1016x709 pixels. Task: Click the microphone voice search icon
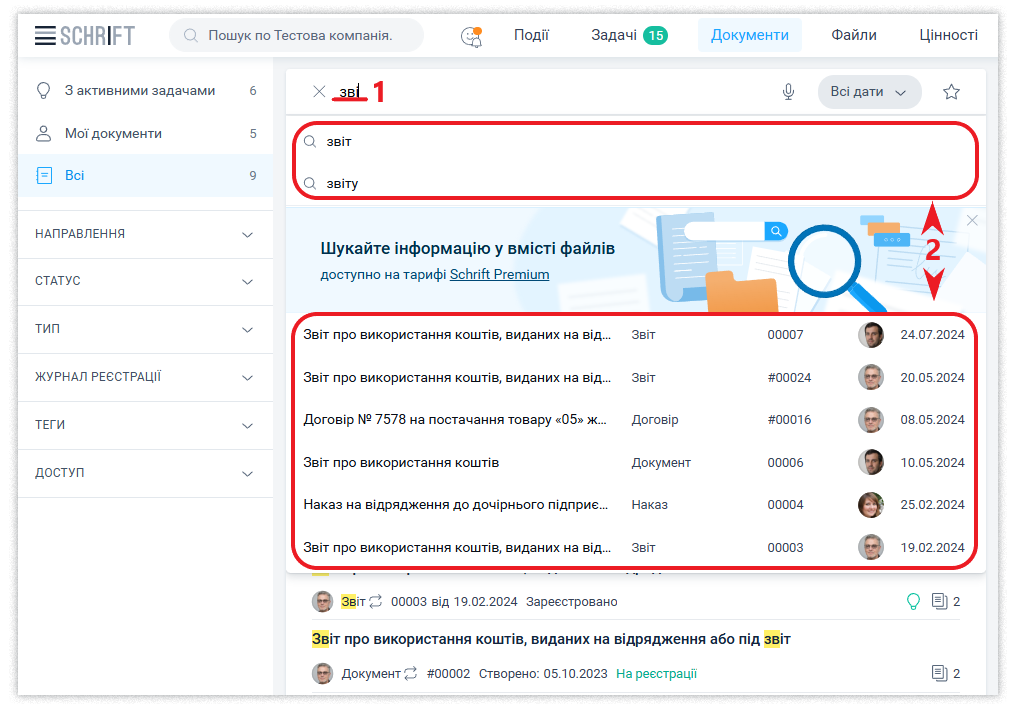788,92
